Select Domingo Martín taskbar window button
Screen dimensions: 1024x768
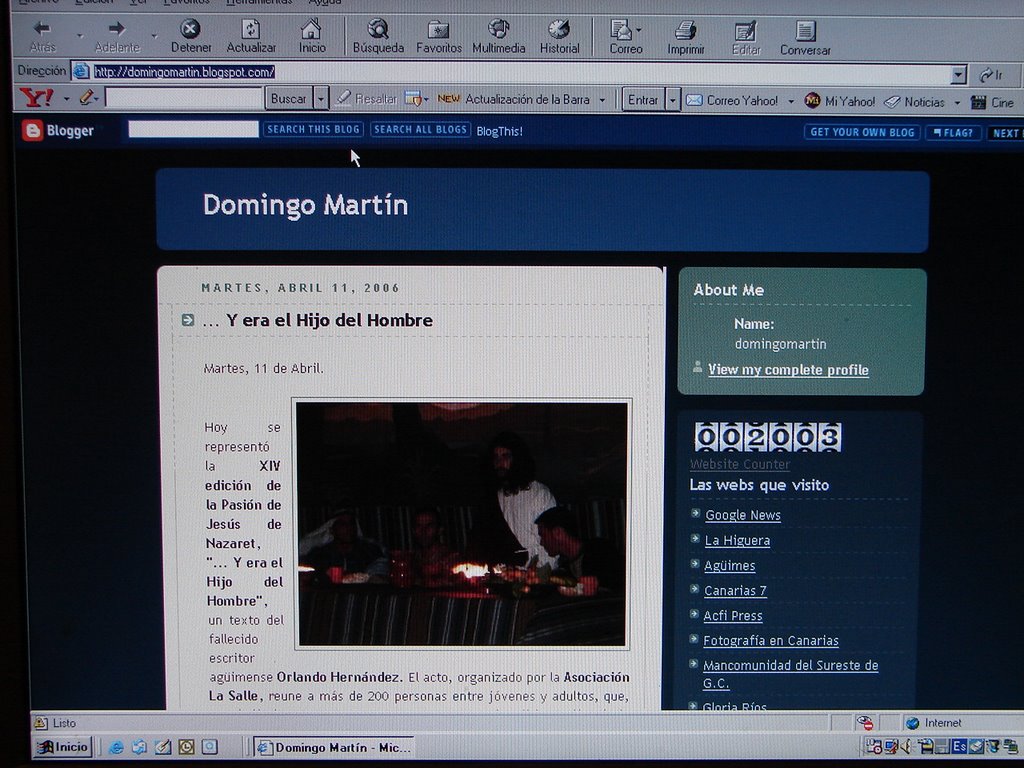tap(335, 748)
